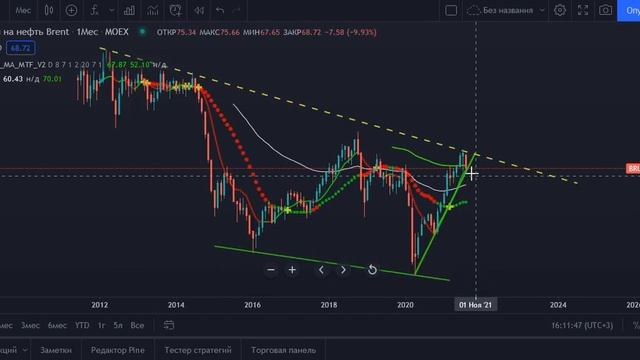Image resolution: width=640 pixels, height=360 pixels.
Task: Click the 2018 time axis label
Action: (329, 305)
